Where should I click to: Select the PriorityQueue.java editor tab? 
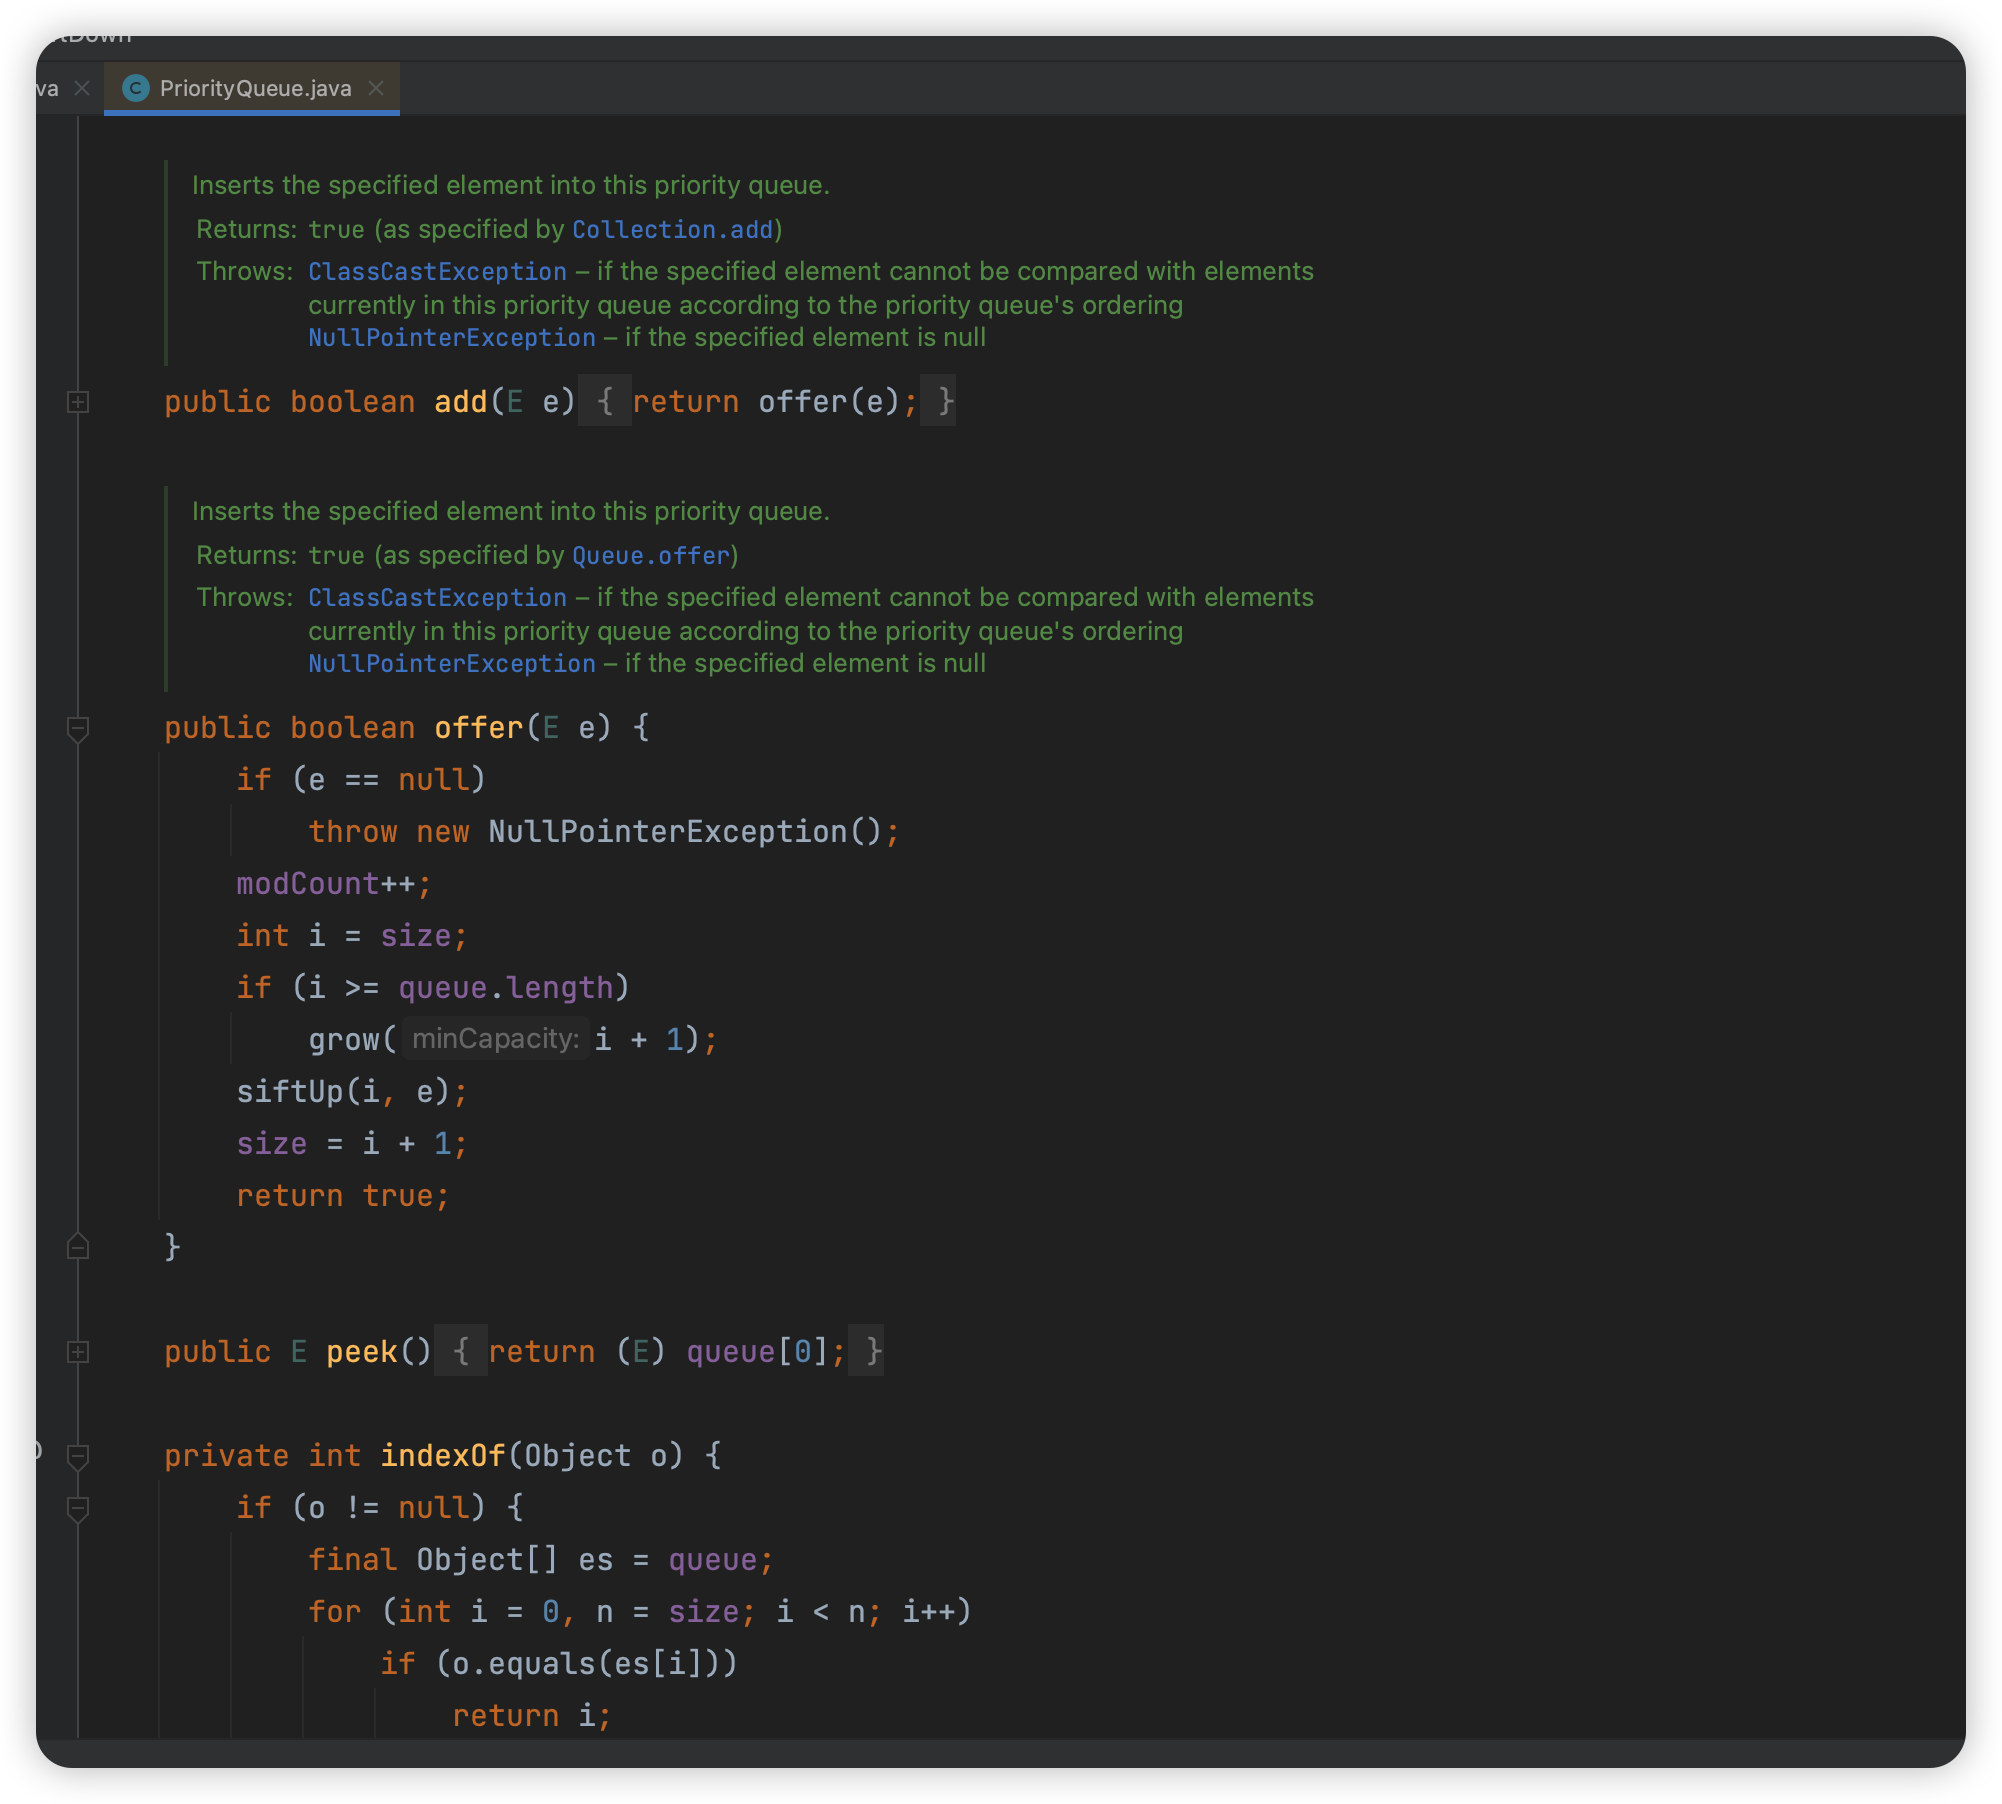(x=255, y=88)
